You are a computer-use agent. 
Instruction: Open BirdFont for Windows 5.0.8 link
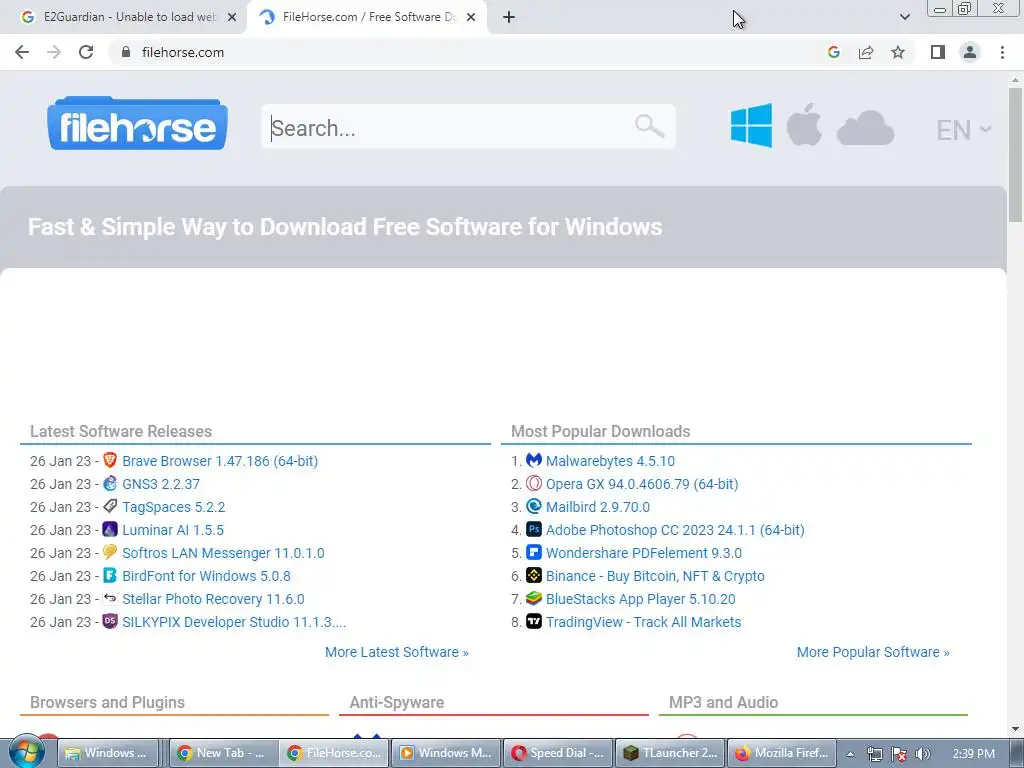[206, 576]
